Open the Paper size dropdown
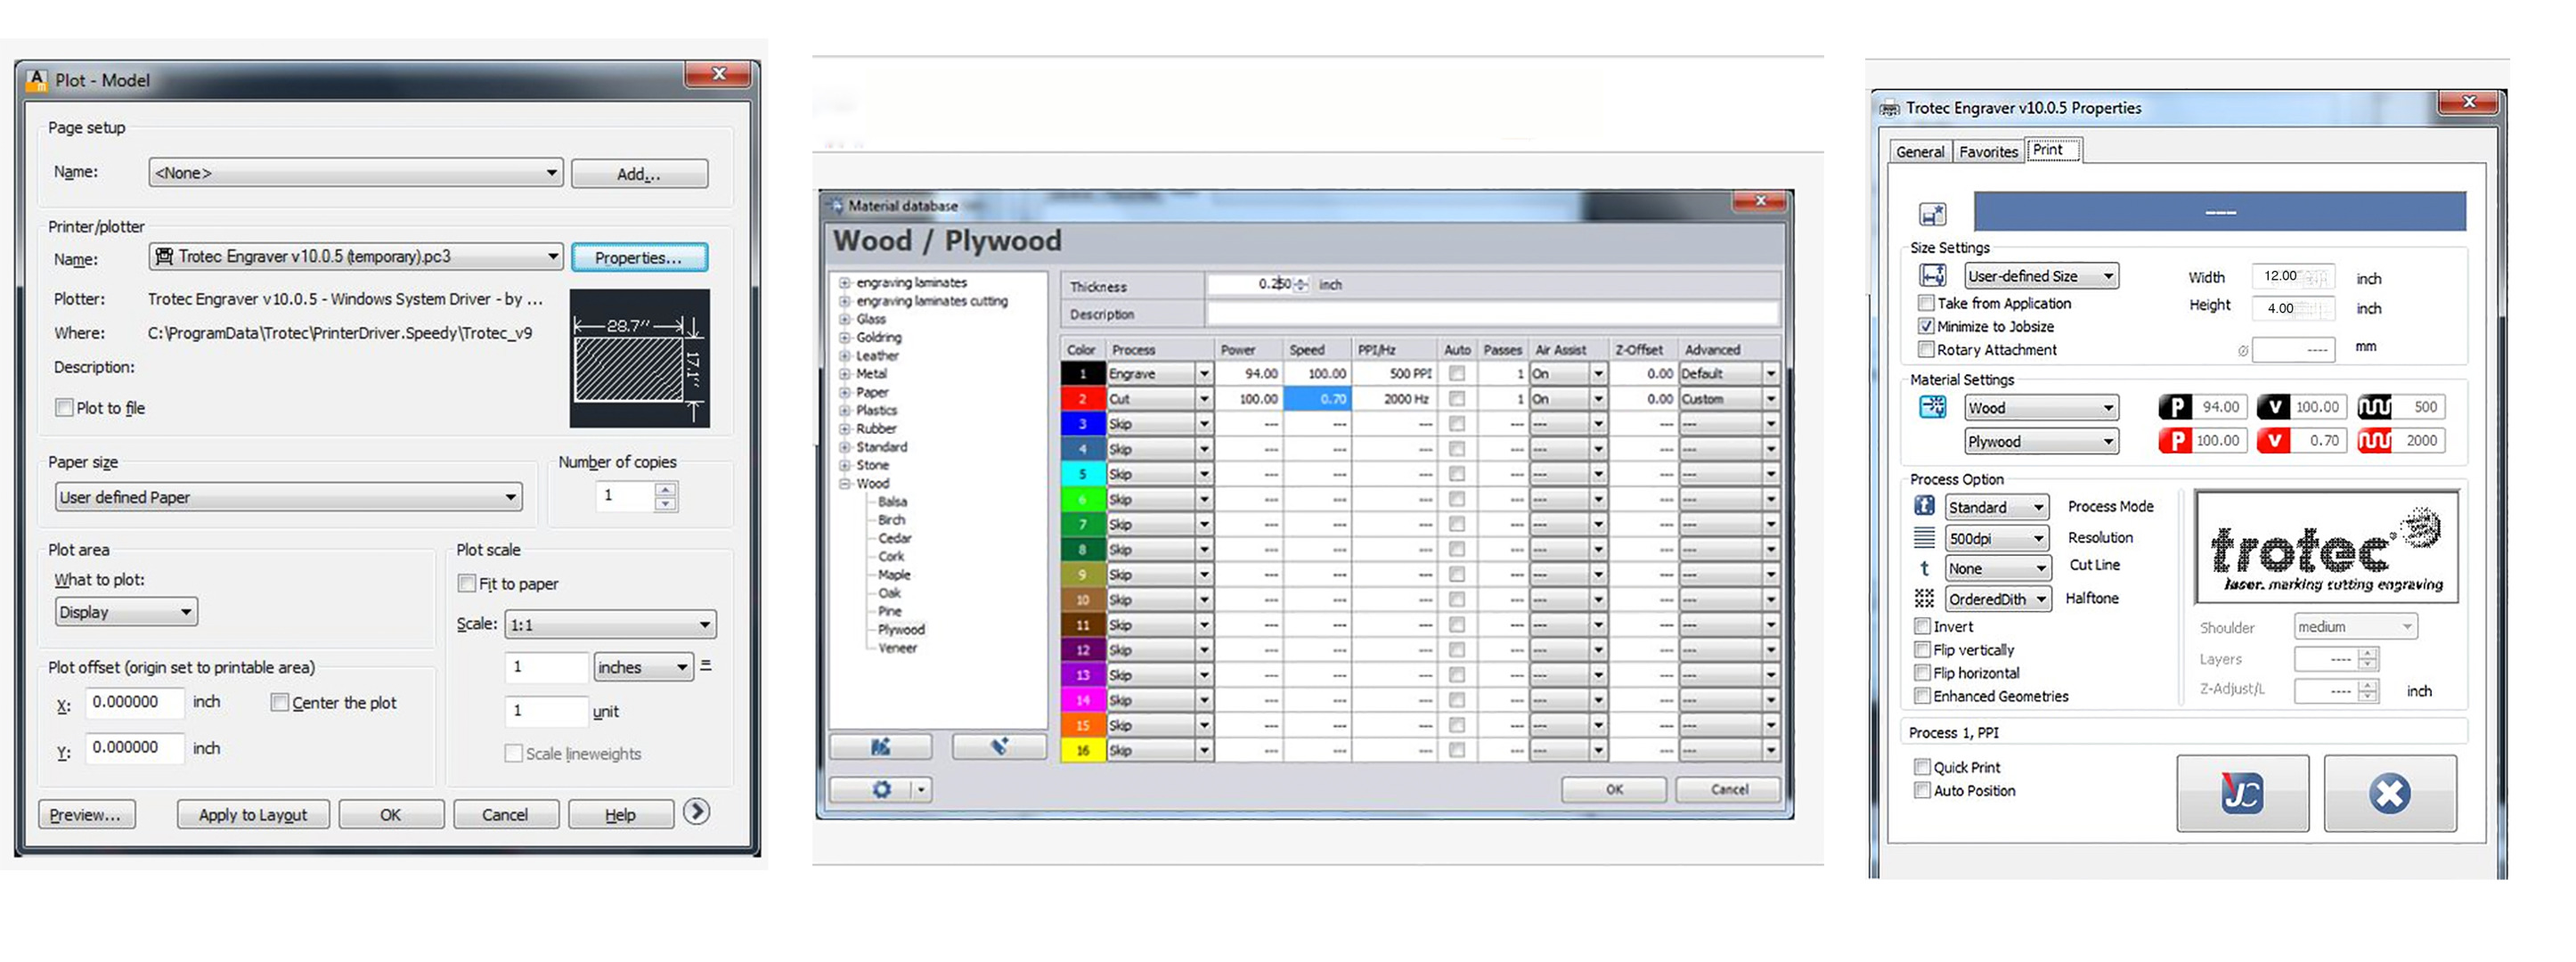This screenshot has width=2576, height=962. (288, 497)
